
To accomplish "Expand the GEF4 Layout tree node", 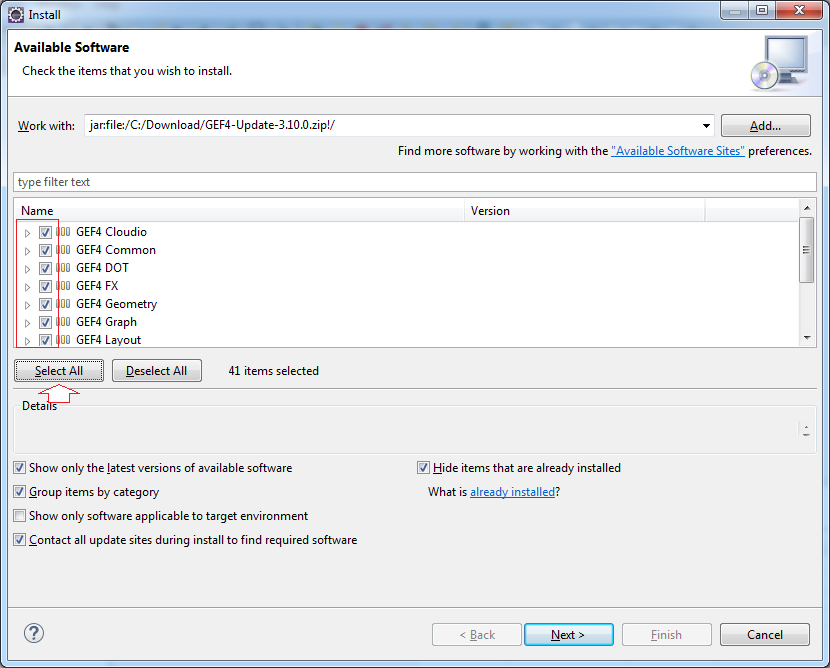I will [28, 341].
